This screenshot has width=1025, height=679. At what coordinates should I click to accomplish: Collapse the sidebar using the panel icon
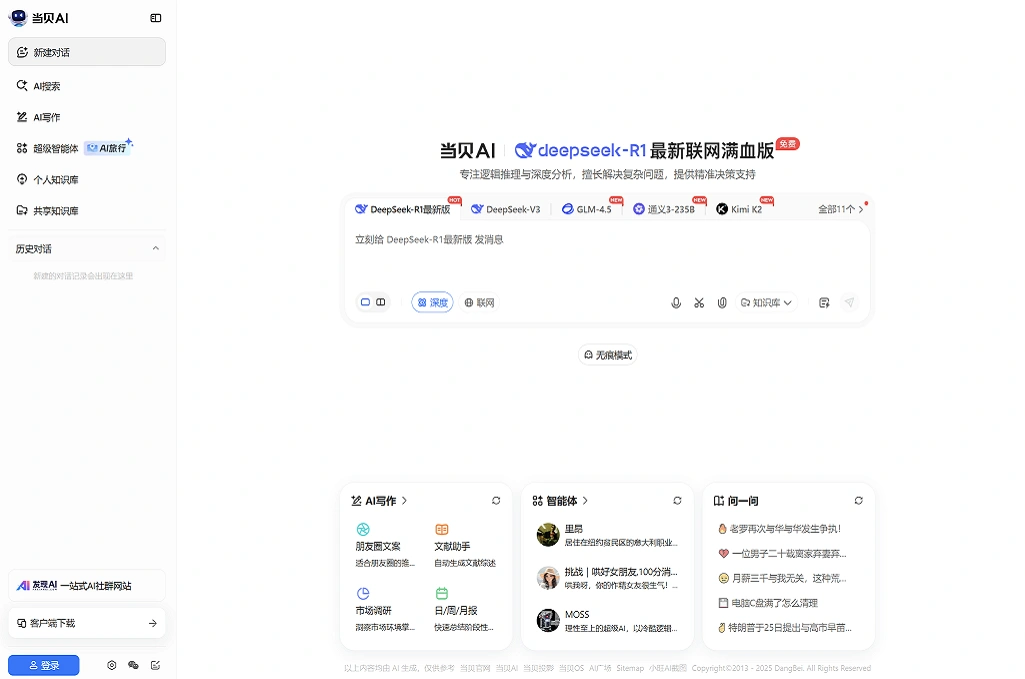tap(155, 18)
